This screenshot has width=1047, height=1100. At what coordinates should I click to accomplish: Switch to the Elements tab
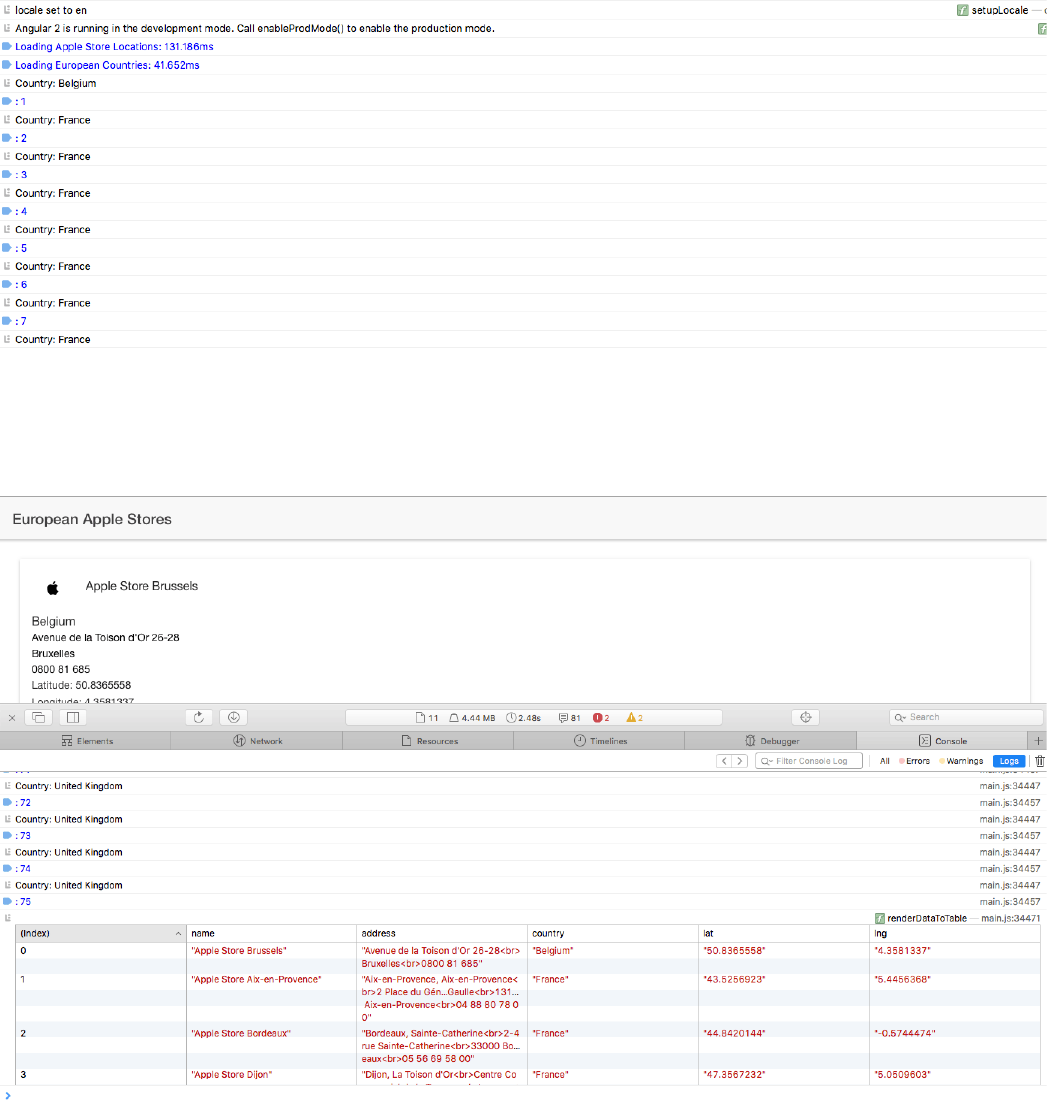(x=86, y=741)
